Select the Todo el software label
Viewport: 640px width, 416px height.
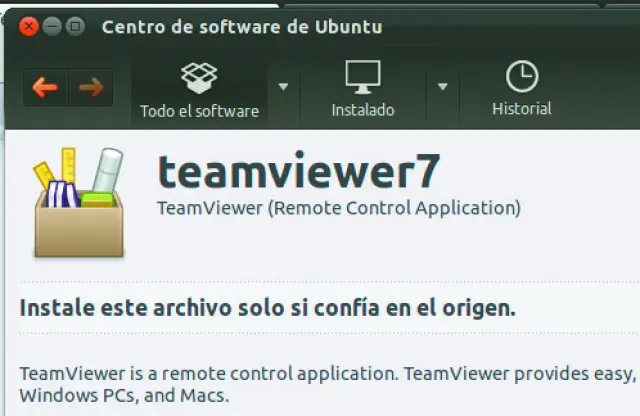coord(199,110)
